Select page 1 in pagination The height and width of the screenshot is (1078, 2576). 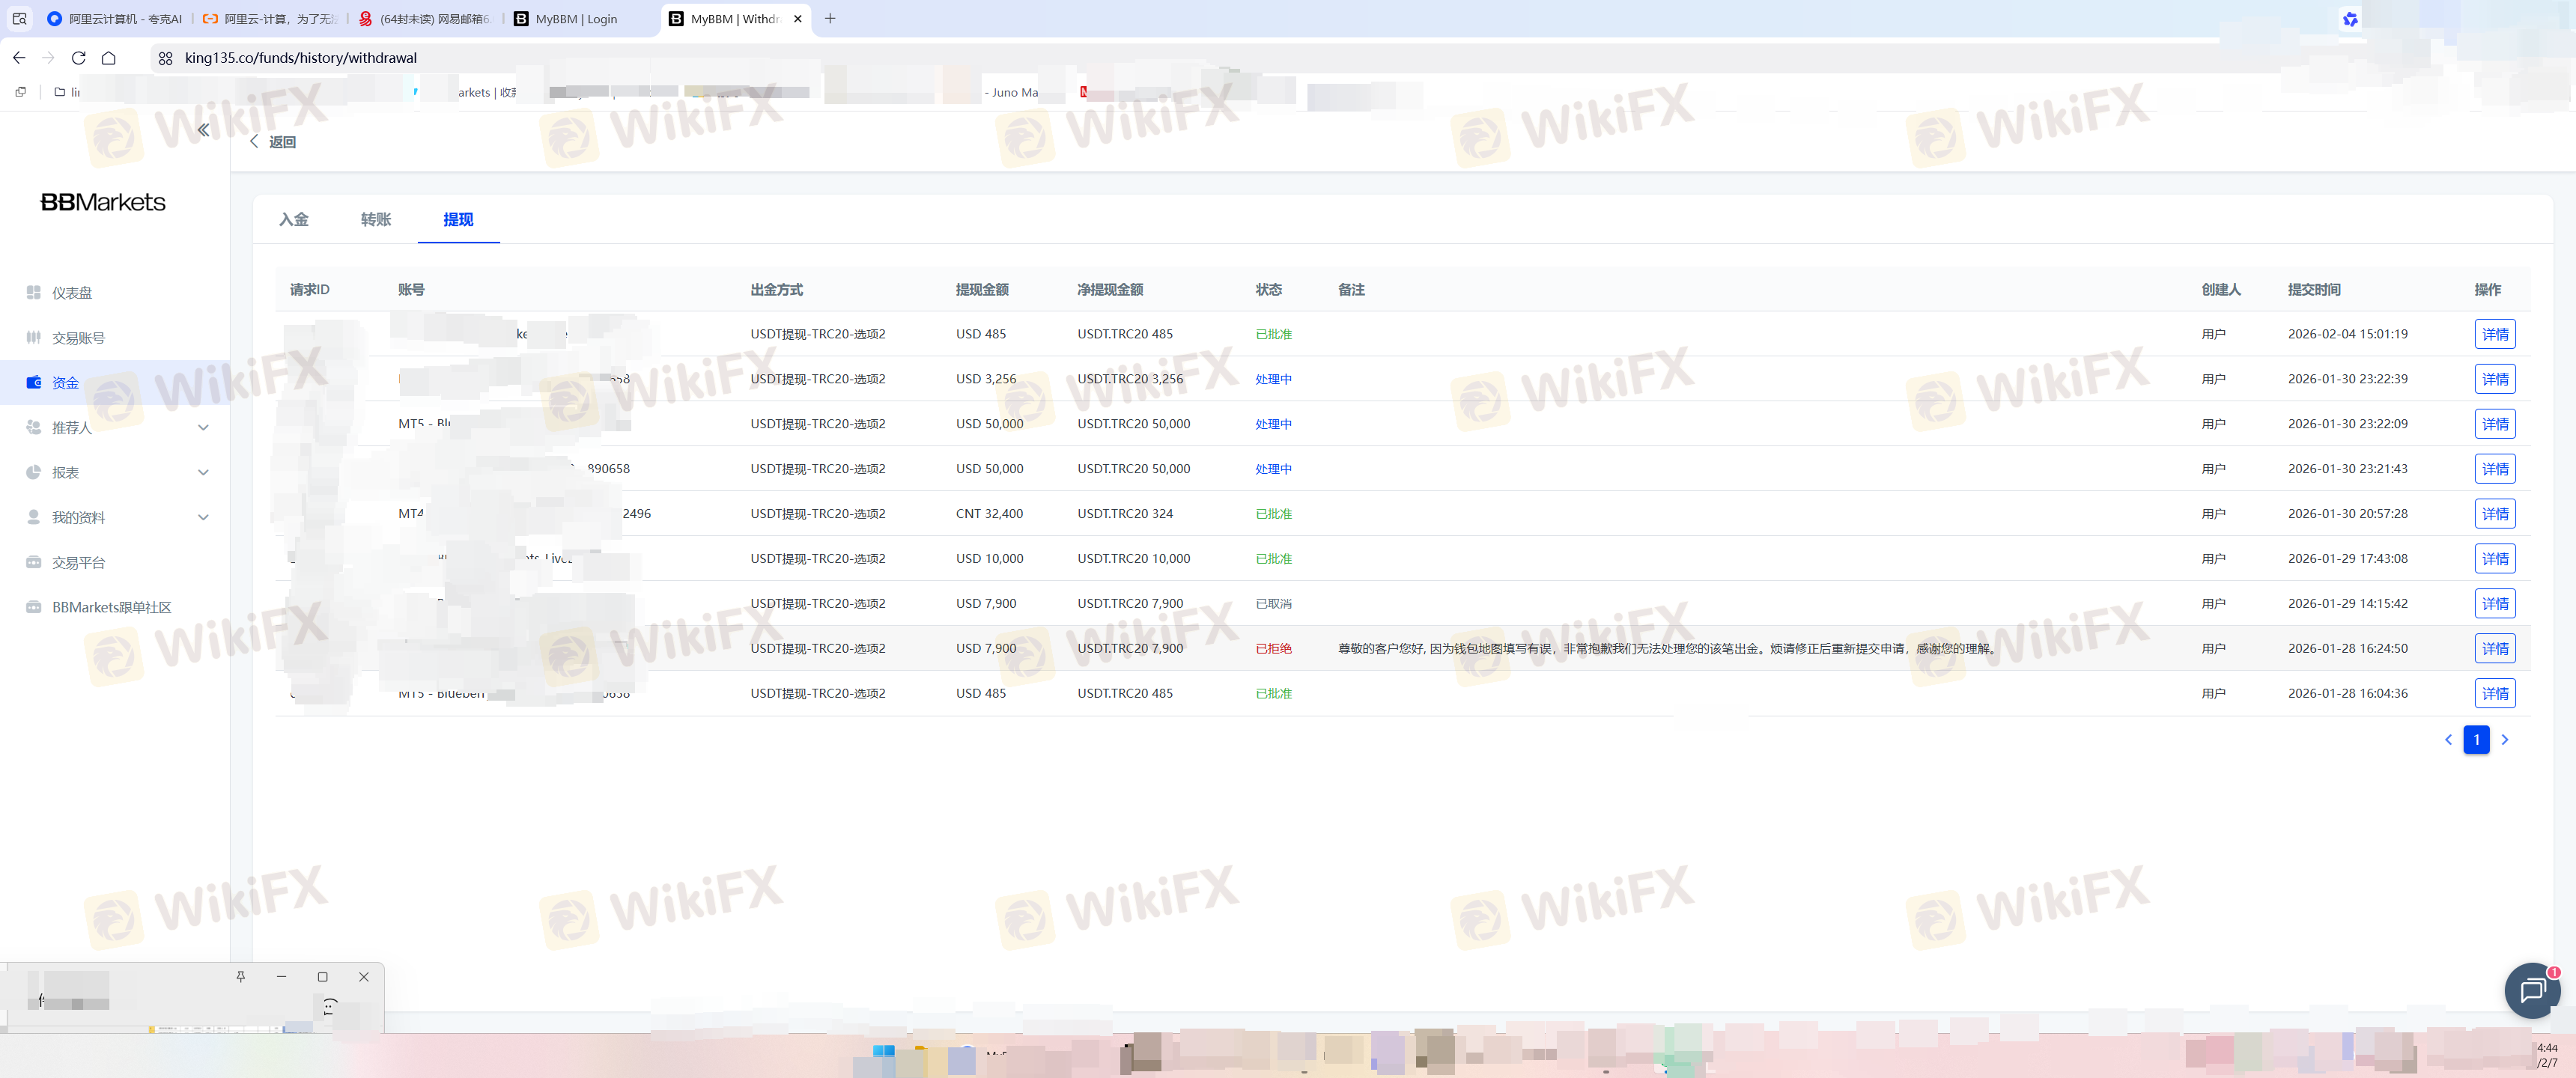[2476, 740]
